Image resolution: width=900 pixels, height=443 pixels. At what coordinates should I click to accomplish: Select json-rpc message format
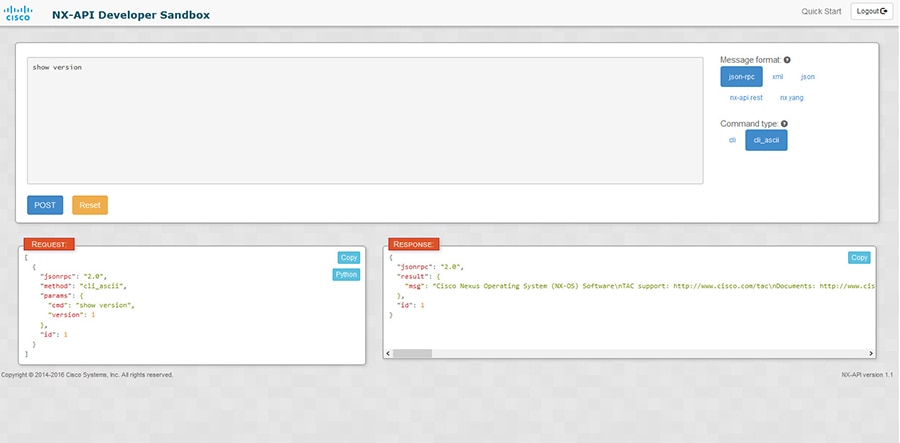(741, 76)
